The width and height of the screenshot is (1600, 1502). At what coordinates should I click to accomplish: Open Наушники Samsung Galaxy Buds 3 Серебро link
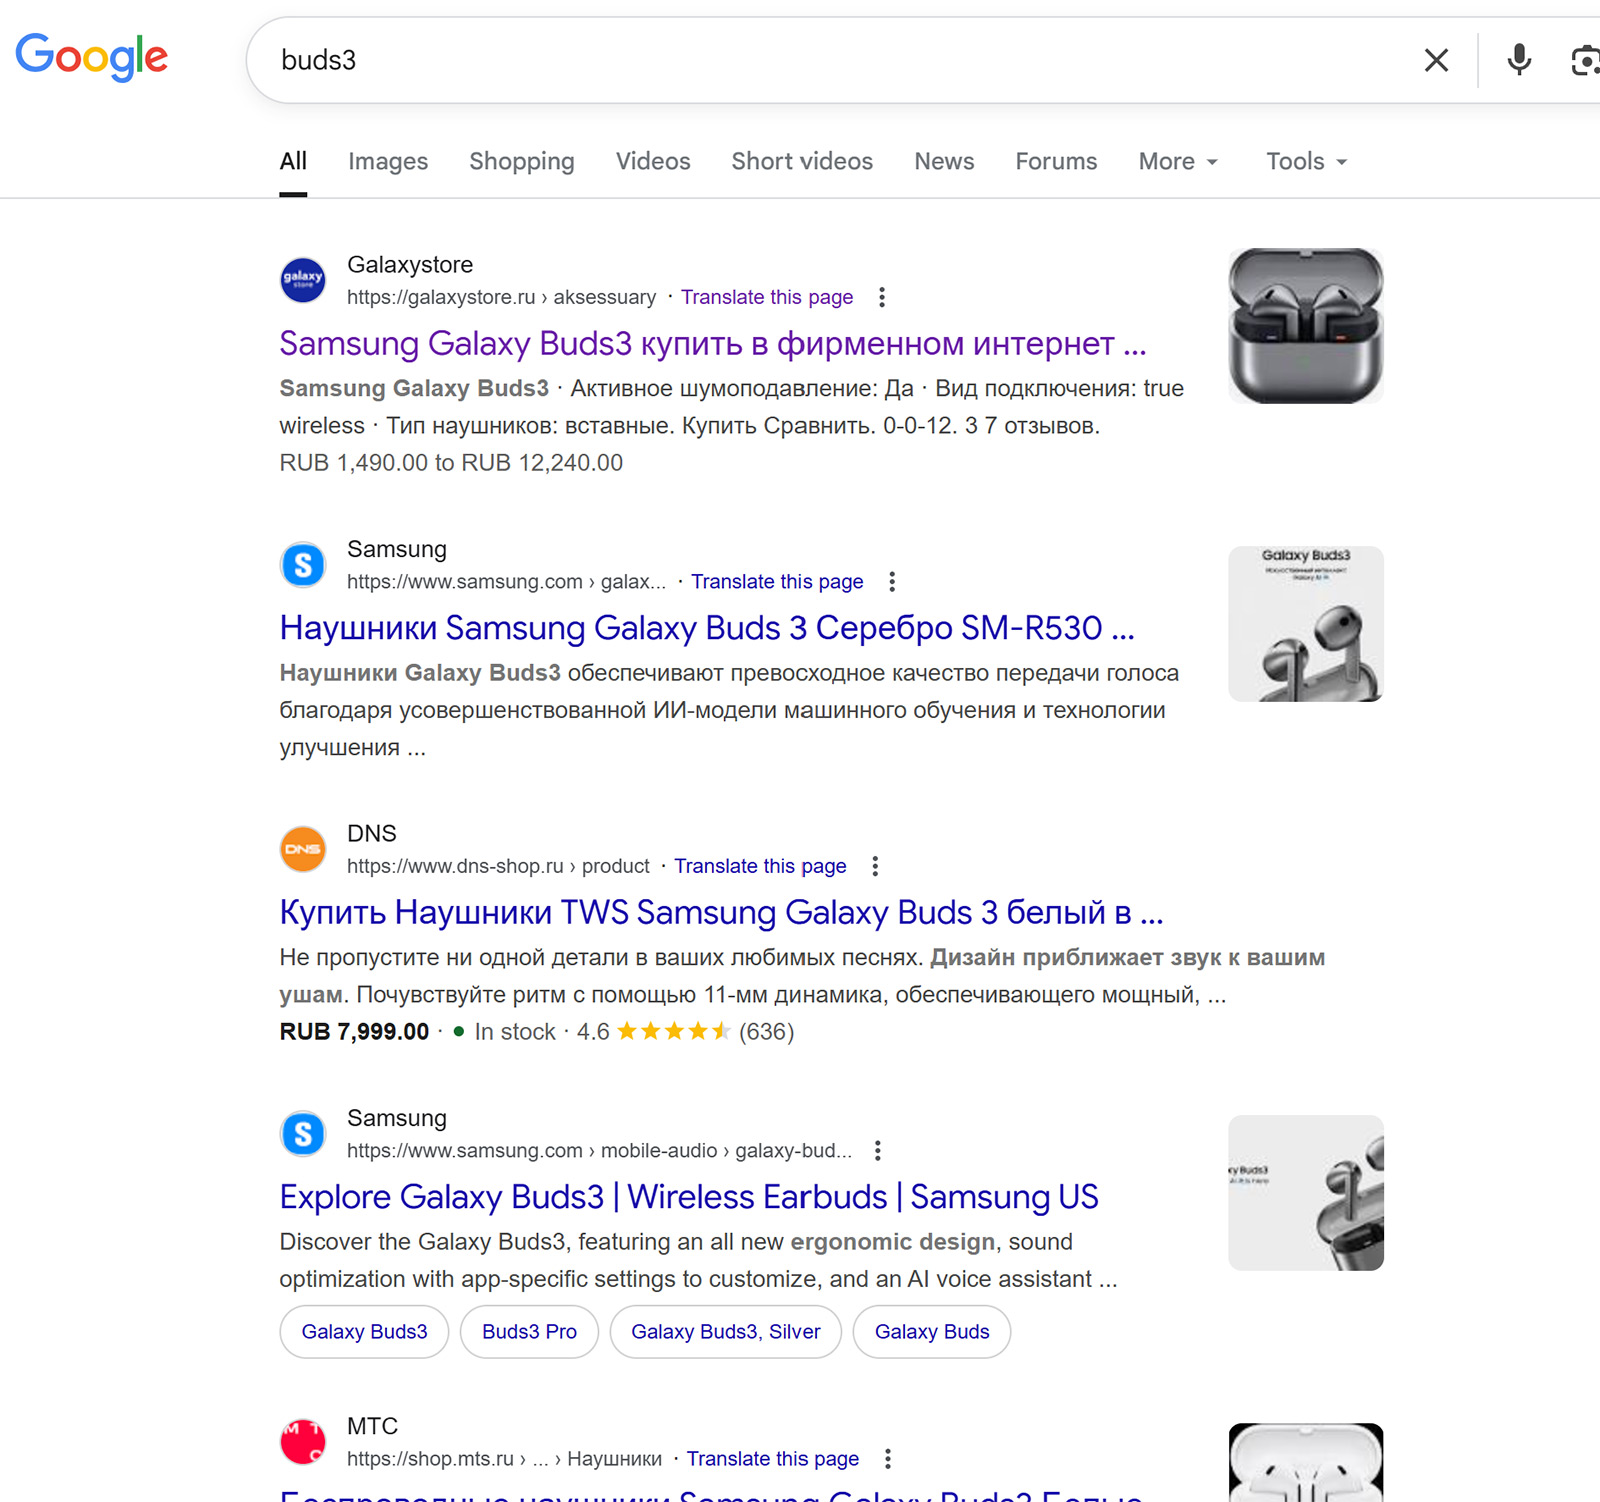point(707,628)
